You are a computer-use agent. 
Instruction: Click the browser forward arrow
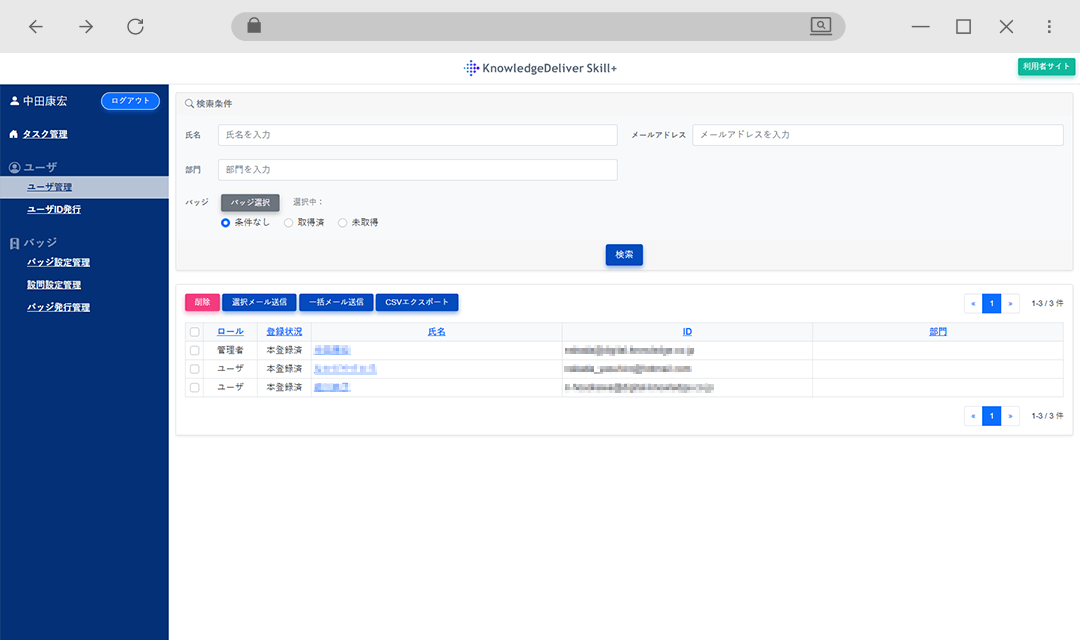[85, 26]
